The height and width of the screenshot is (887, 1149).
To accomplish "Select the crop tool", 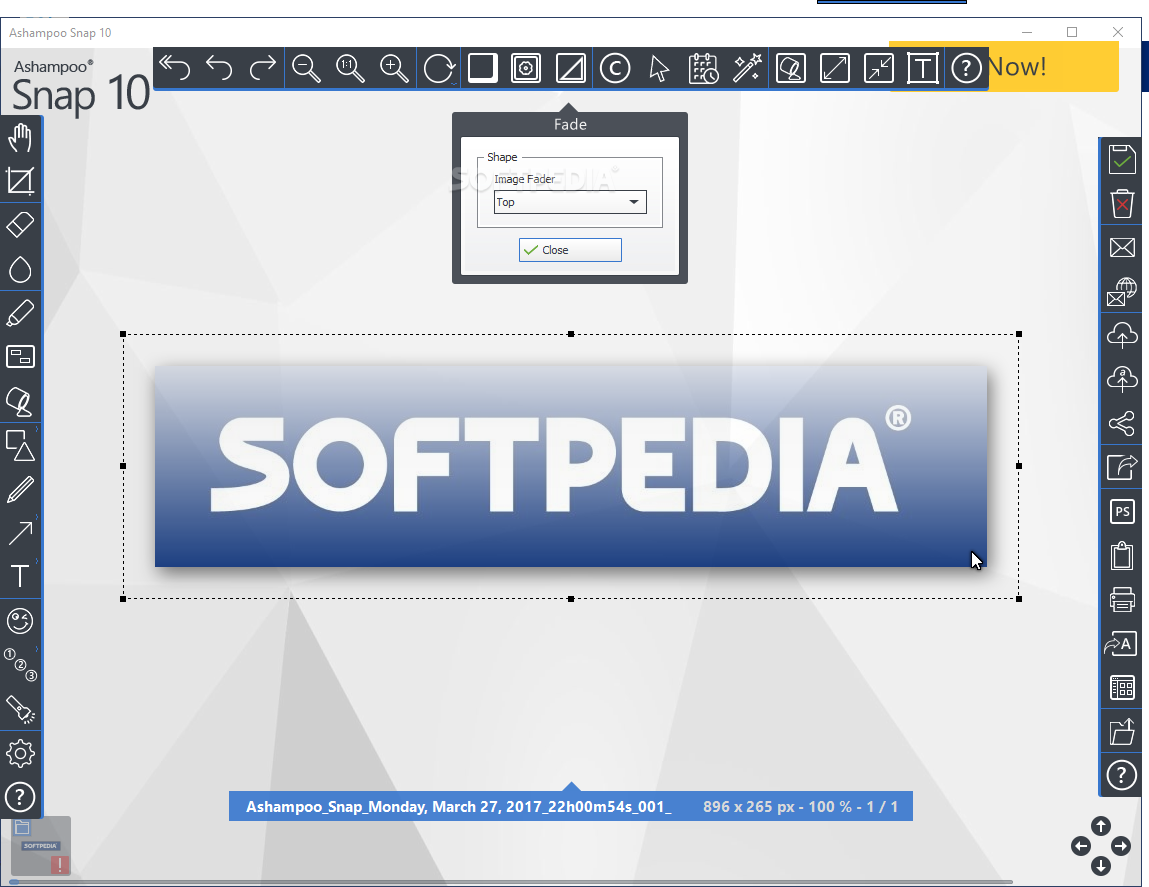I will coord(20,181).
